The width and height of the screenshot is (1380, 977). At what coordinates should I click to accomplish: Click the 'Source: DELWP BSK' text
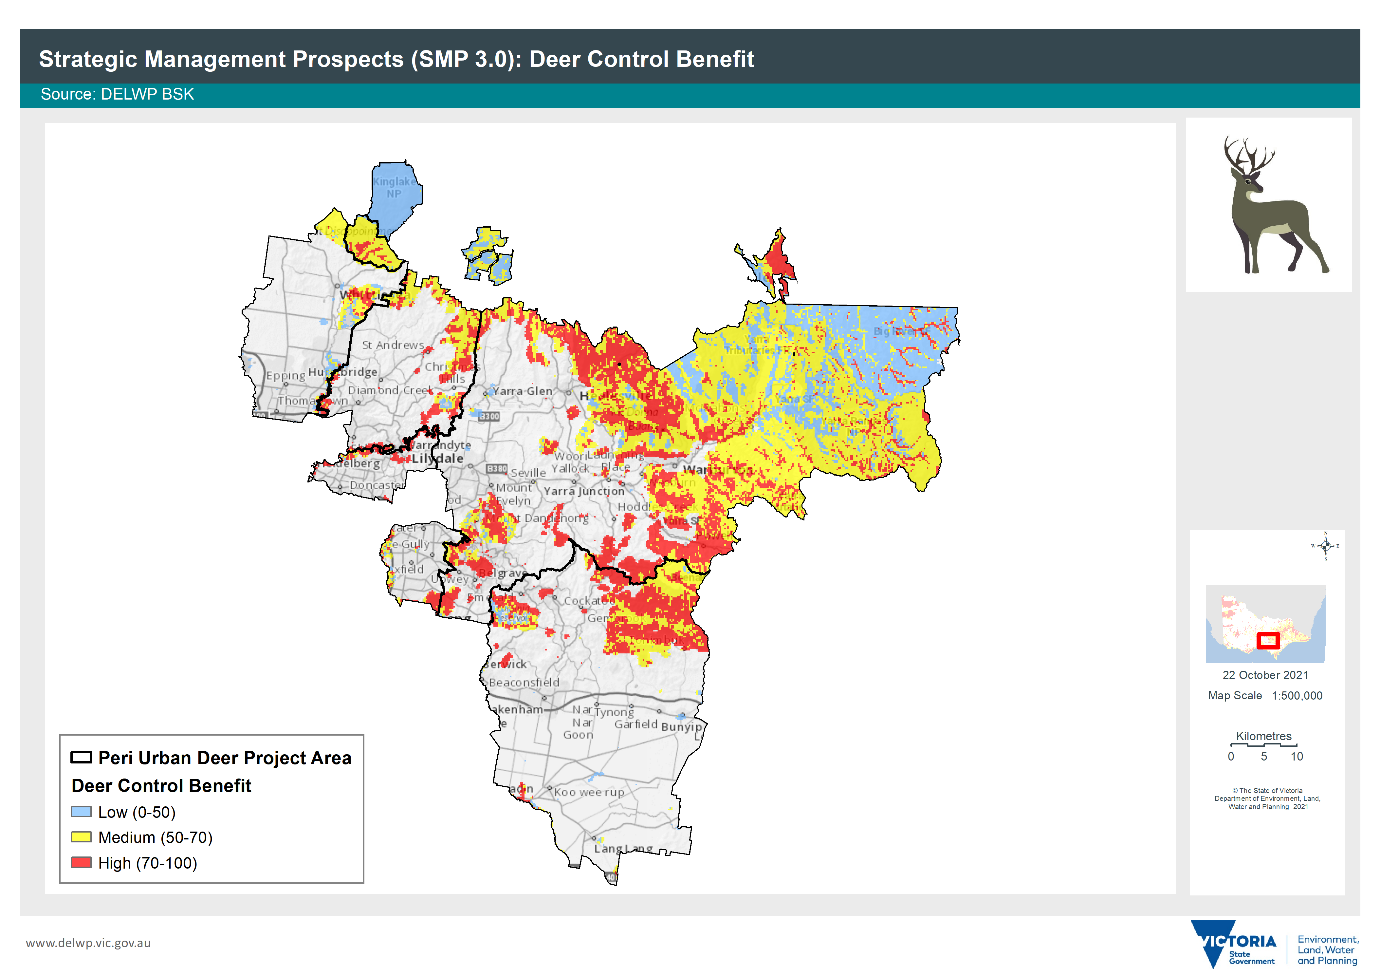[117, 94]
